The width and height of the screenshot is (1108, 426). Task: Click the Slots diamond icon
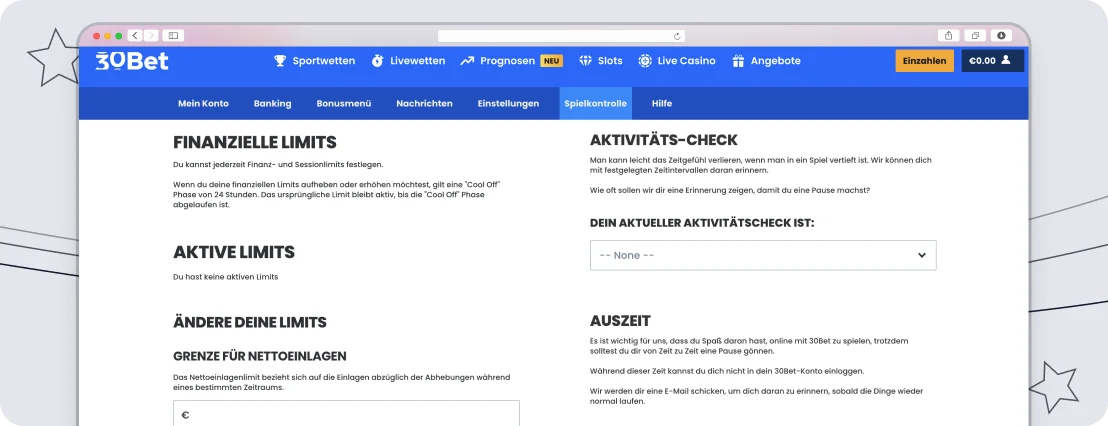(585, 61)
